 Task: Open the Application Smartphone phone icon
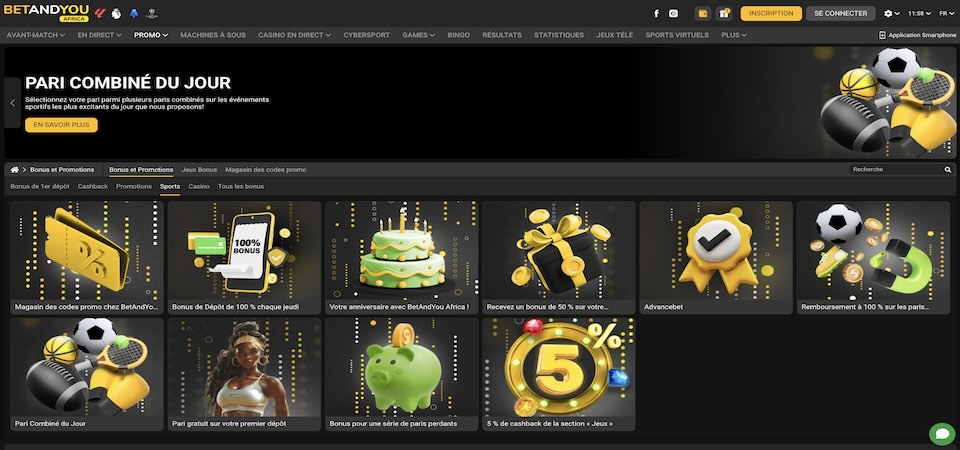click(x=882, y=35)
